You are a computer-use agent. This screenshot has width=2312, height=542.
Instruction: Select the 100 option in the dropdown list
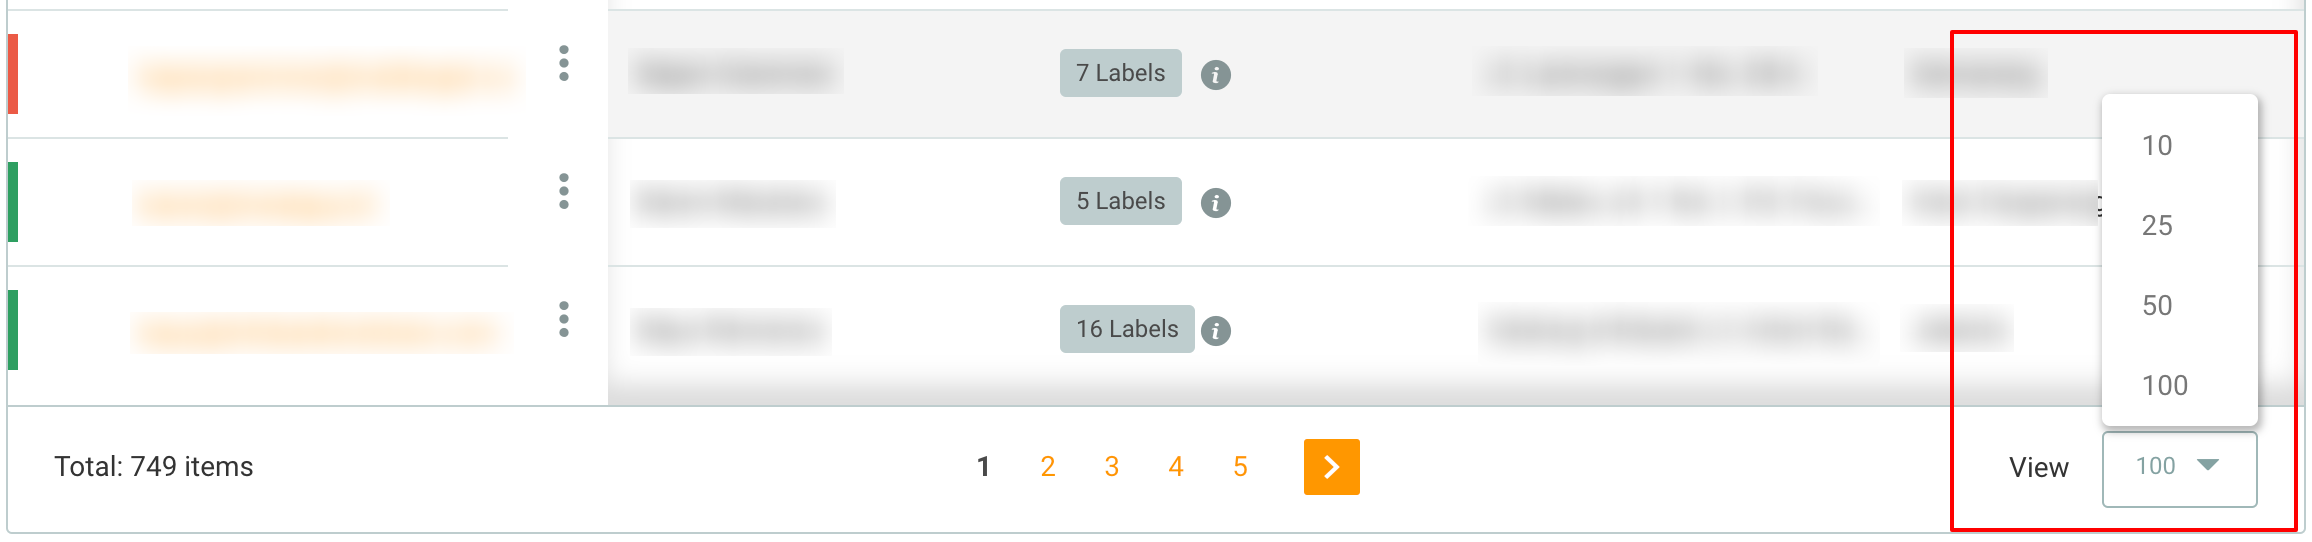coord(2164,386)
